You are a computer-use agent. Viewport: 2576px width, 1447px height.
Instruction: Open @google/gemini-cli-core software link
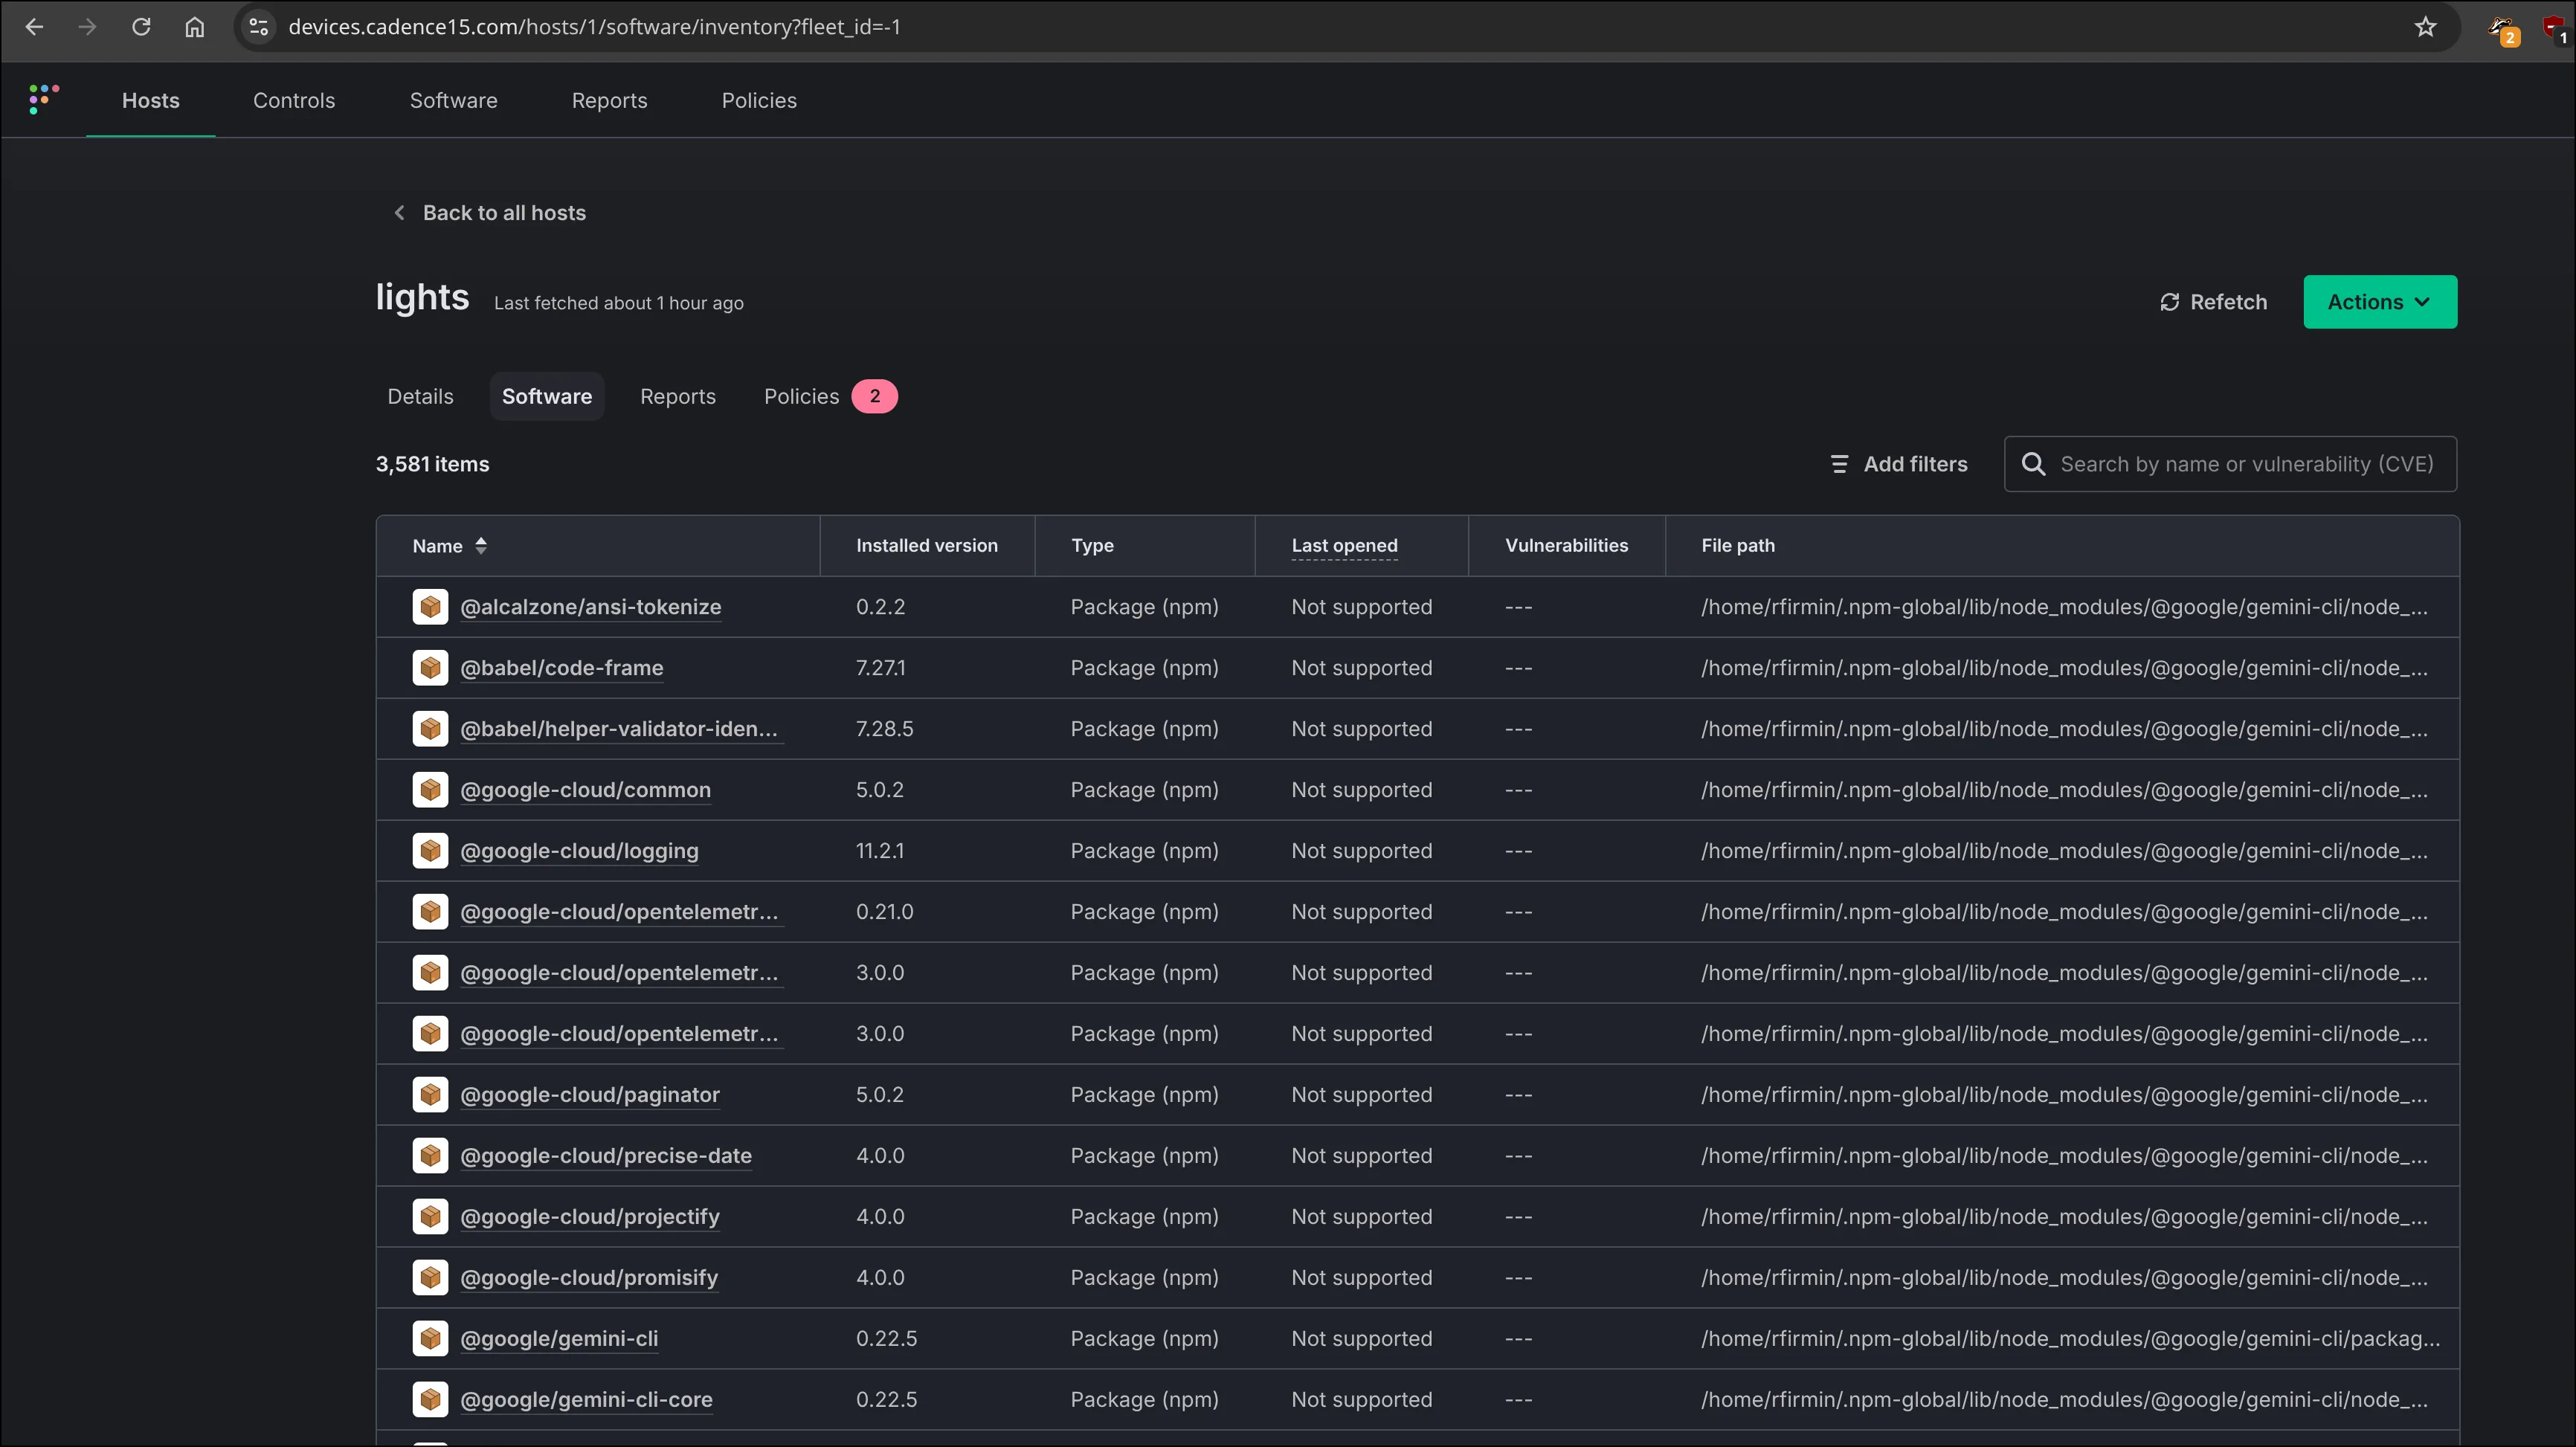(x=586, y=1400)
